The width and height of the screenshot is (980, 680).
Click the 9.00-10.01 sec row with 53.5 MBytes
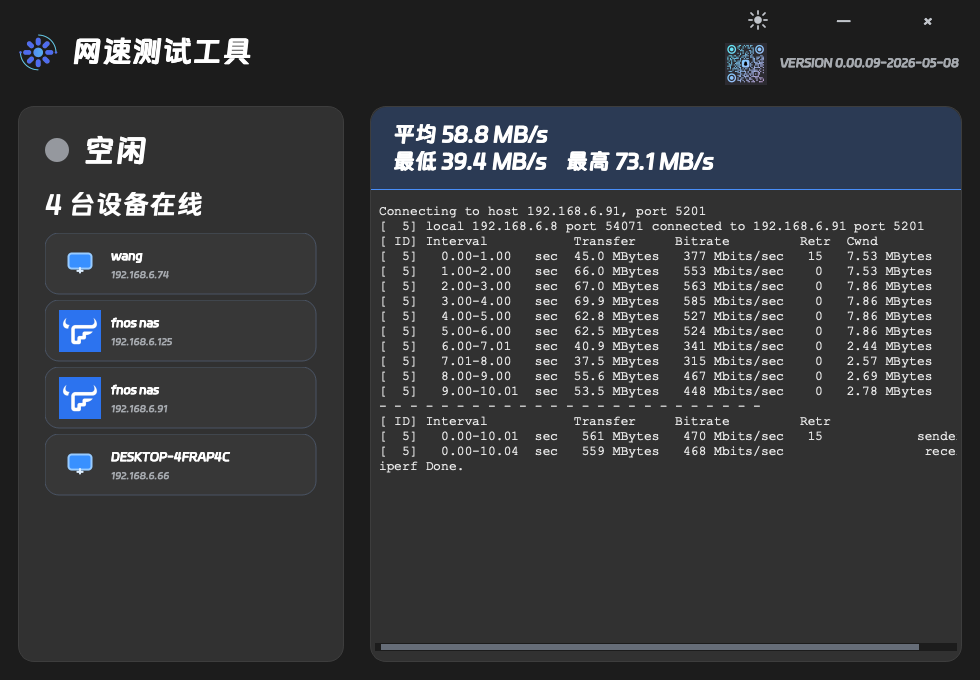coord(656,391)
